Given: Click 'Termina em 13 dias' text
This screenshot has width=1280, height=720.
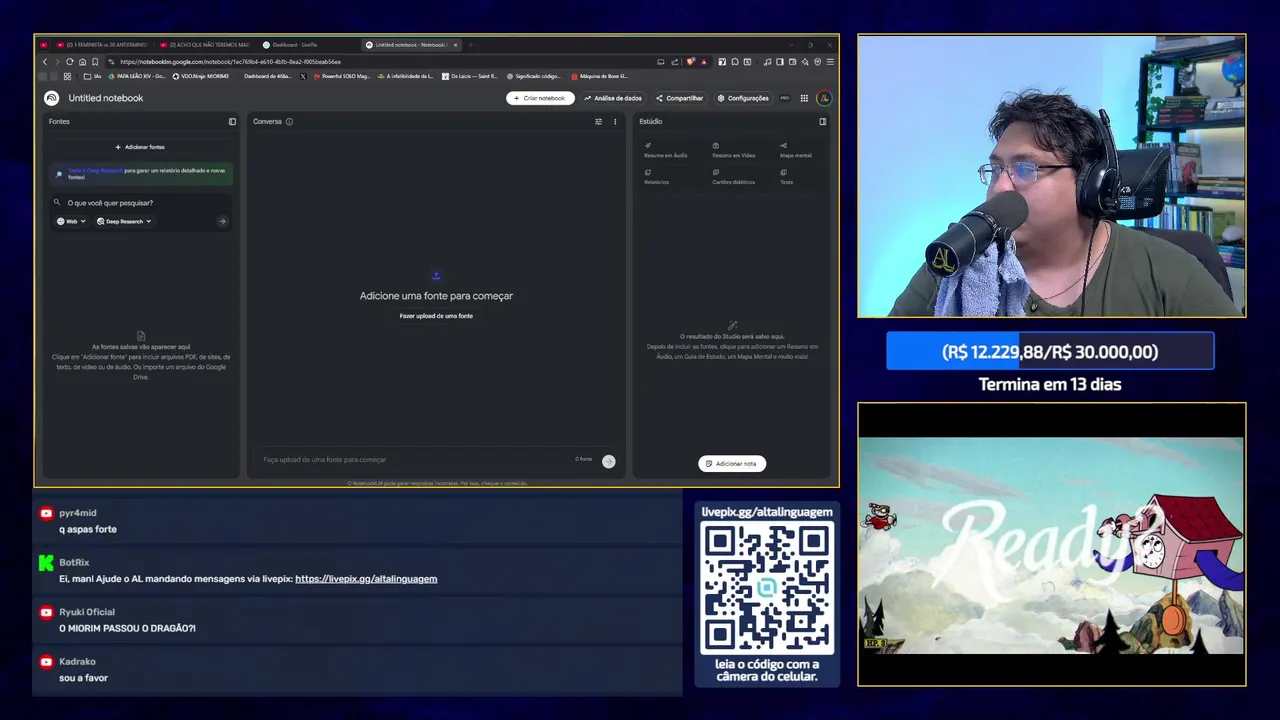Looking at the screenshot, I should pyautogui.click(x=1050, y=385).
